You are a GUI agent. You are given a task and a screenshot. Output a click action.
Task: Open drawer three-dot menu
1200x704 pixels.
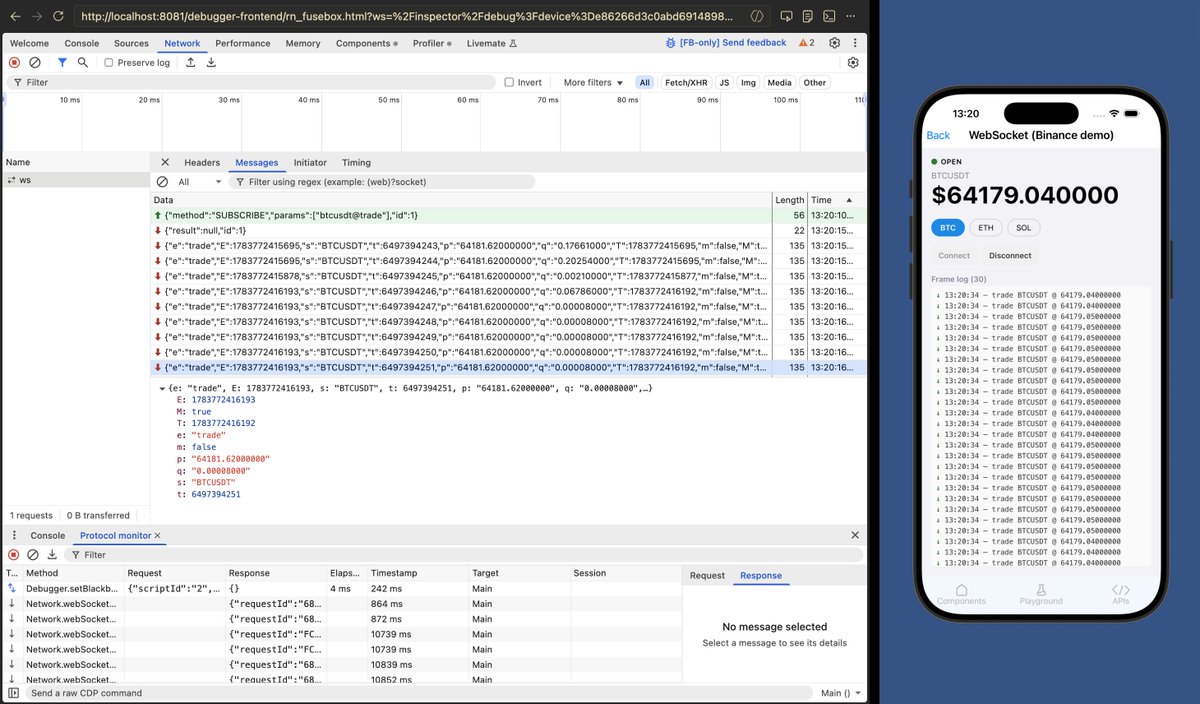tap(13, 536)
